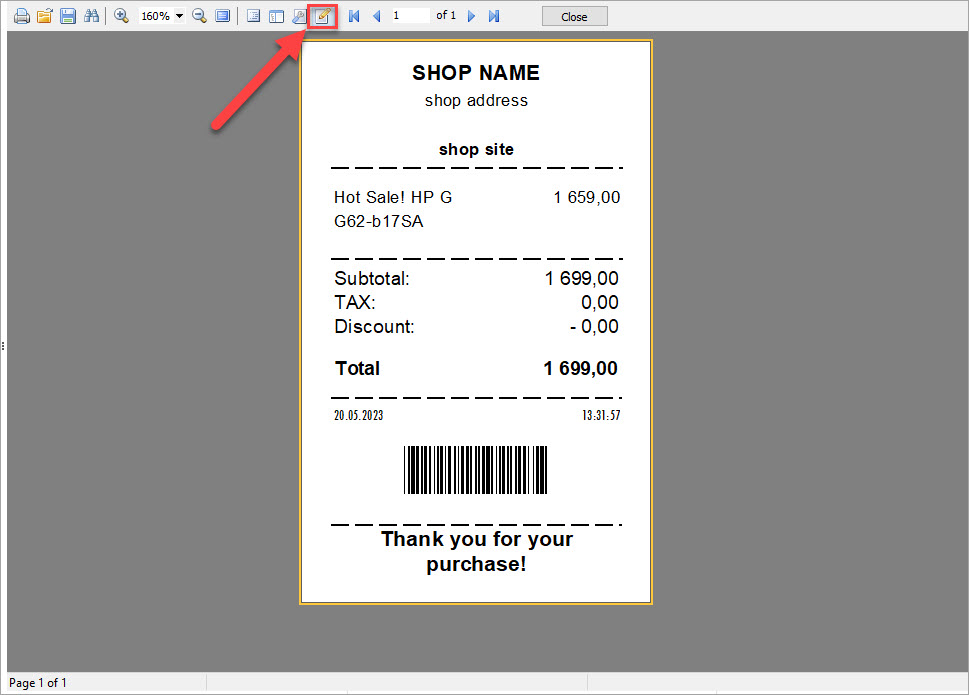Click the 'G62-b17SA' model text

[x=379, y=222]
